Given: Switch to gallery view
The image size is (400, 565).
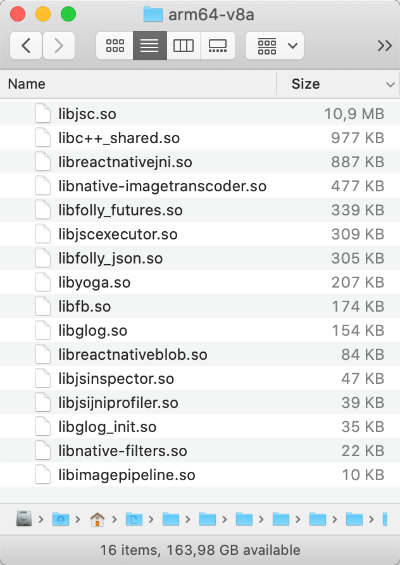Looking at the screenshot, I should coord(218,46).
